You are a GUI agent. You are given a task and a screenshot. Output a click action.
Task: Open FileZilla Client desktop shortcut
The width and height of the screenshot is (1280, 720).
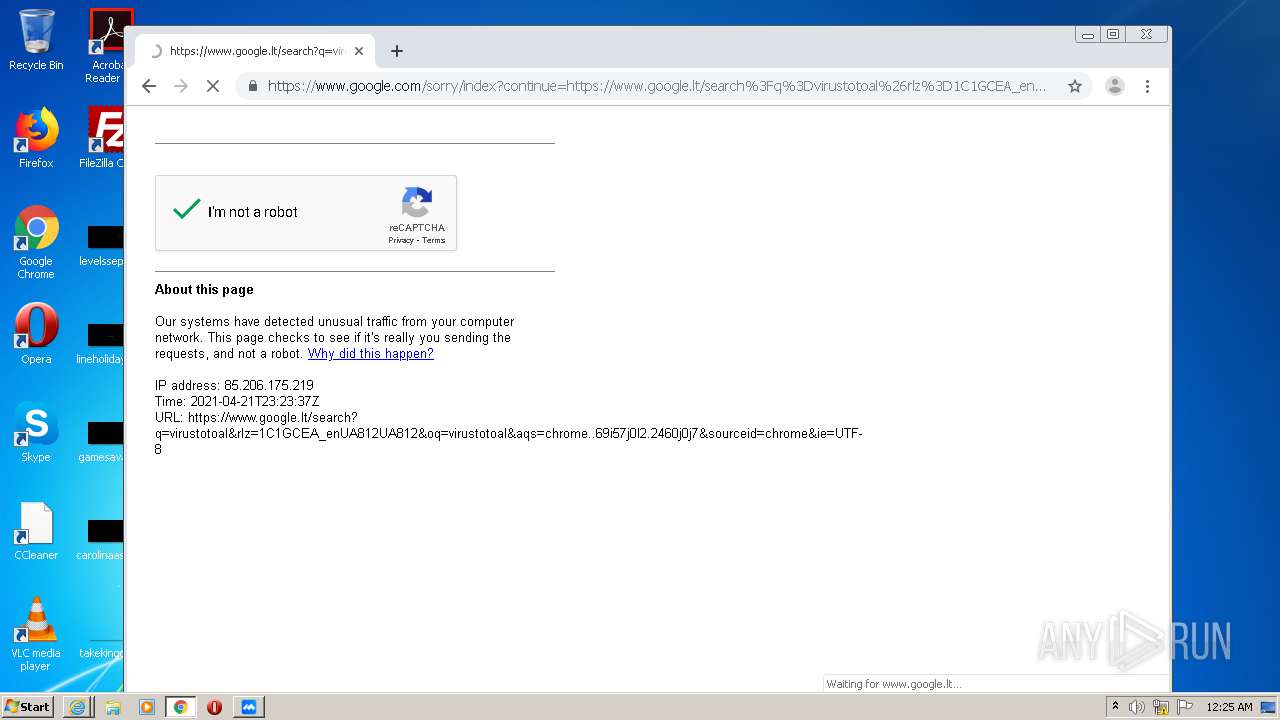pyautogui.click(x=102, y=138)
